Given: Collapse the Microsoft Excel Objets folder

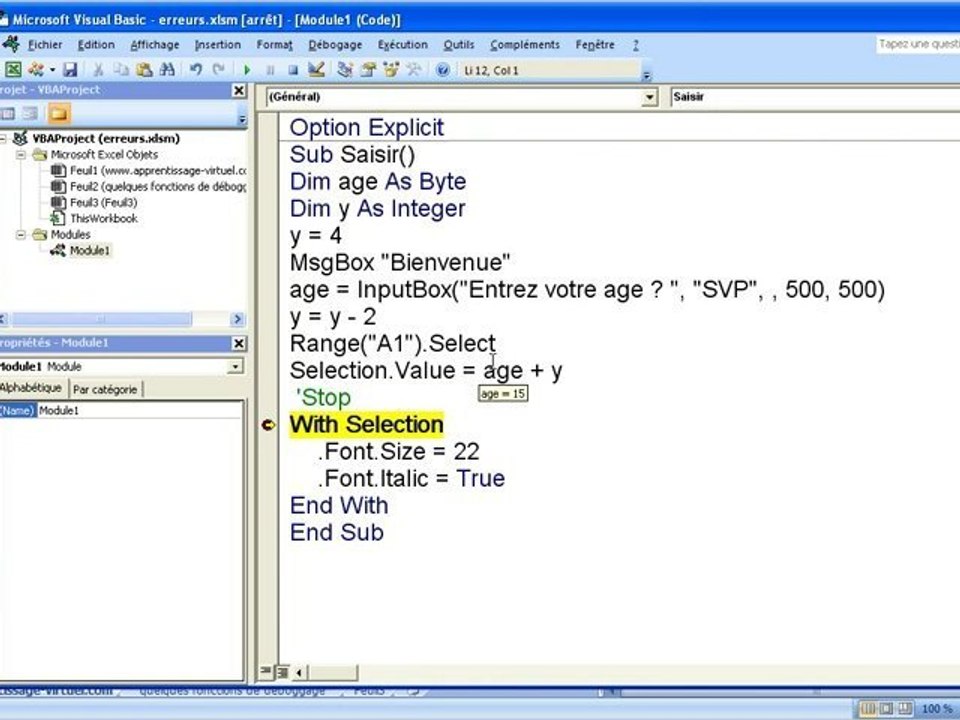Looking at the screenshot, I should [x=21, y=155].
